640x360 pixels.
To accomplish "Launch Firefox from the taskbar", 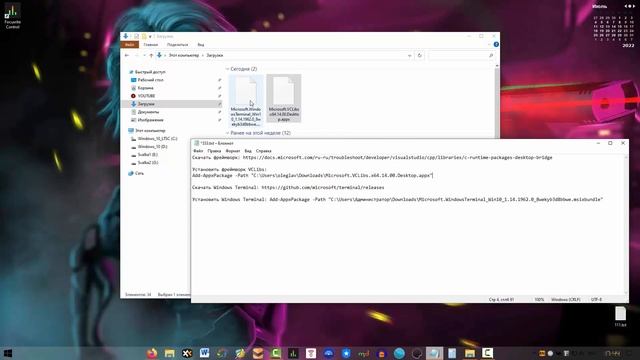I will pos(152,353).
